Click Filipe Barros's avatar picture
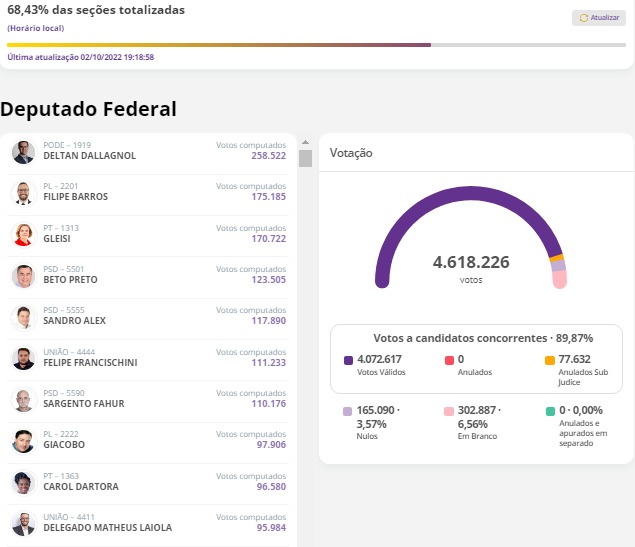The width and height of the screenshot is (635, 547). tap(23, 193)
